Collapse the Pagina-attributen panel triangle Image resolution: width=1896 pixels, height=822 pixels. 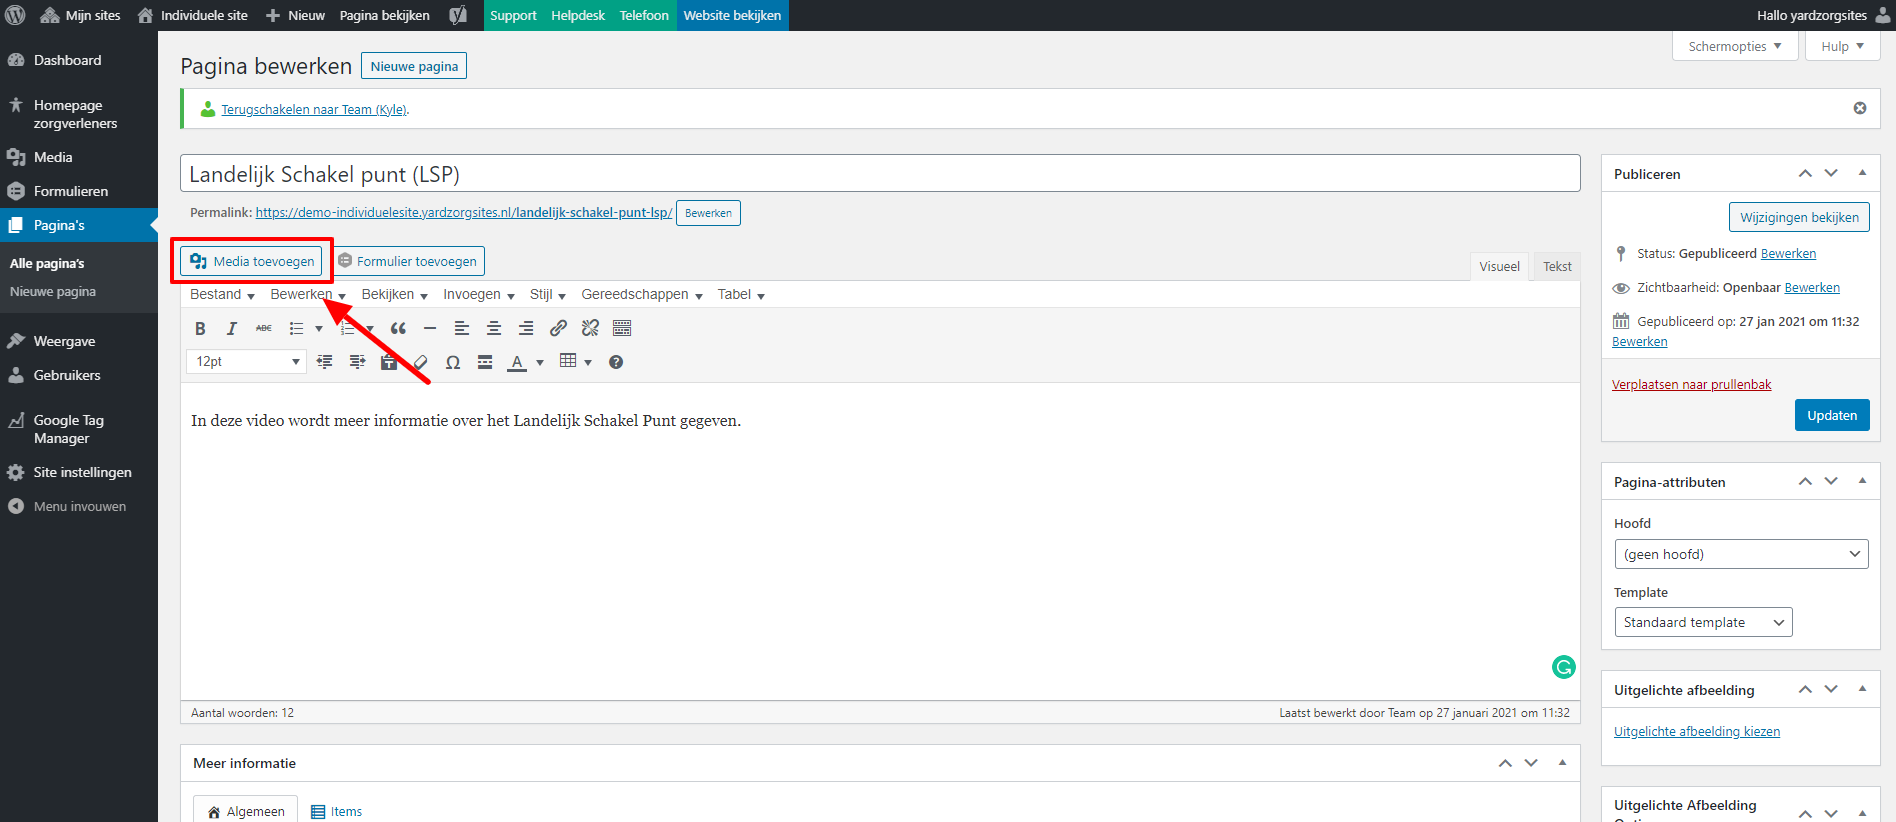[1862, 481]
